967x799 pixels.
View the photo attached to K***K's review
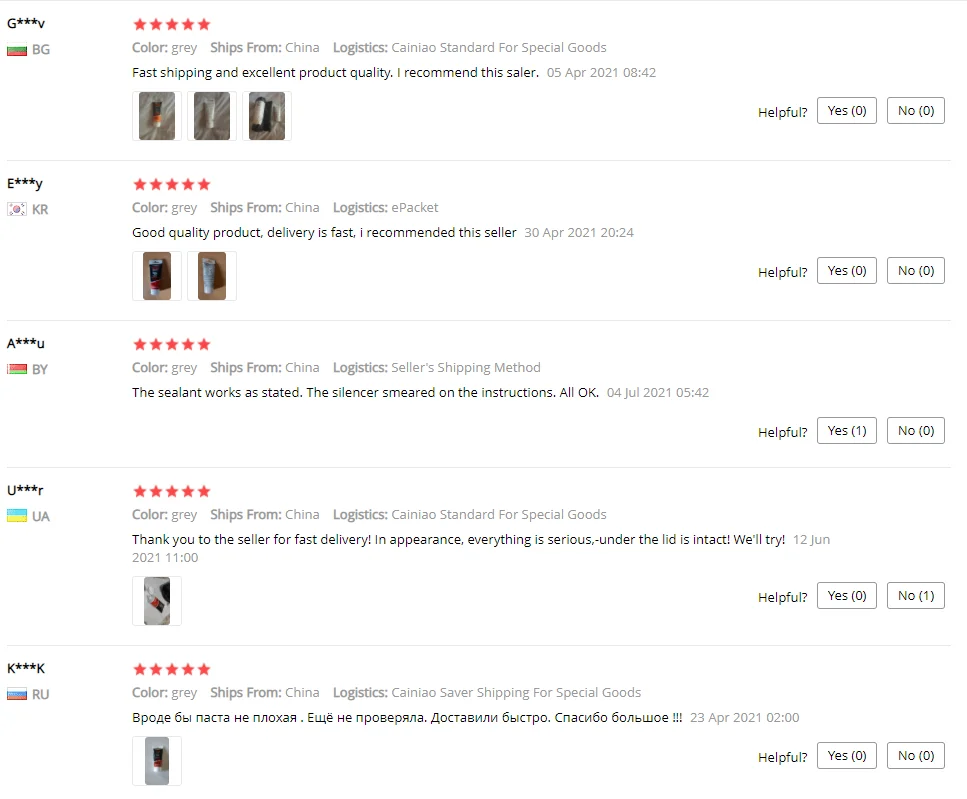click(x=157, y=761)
